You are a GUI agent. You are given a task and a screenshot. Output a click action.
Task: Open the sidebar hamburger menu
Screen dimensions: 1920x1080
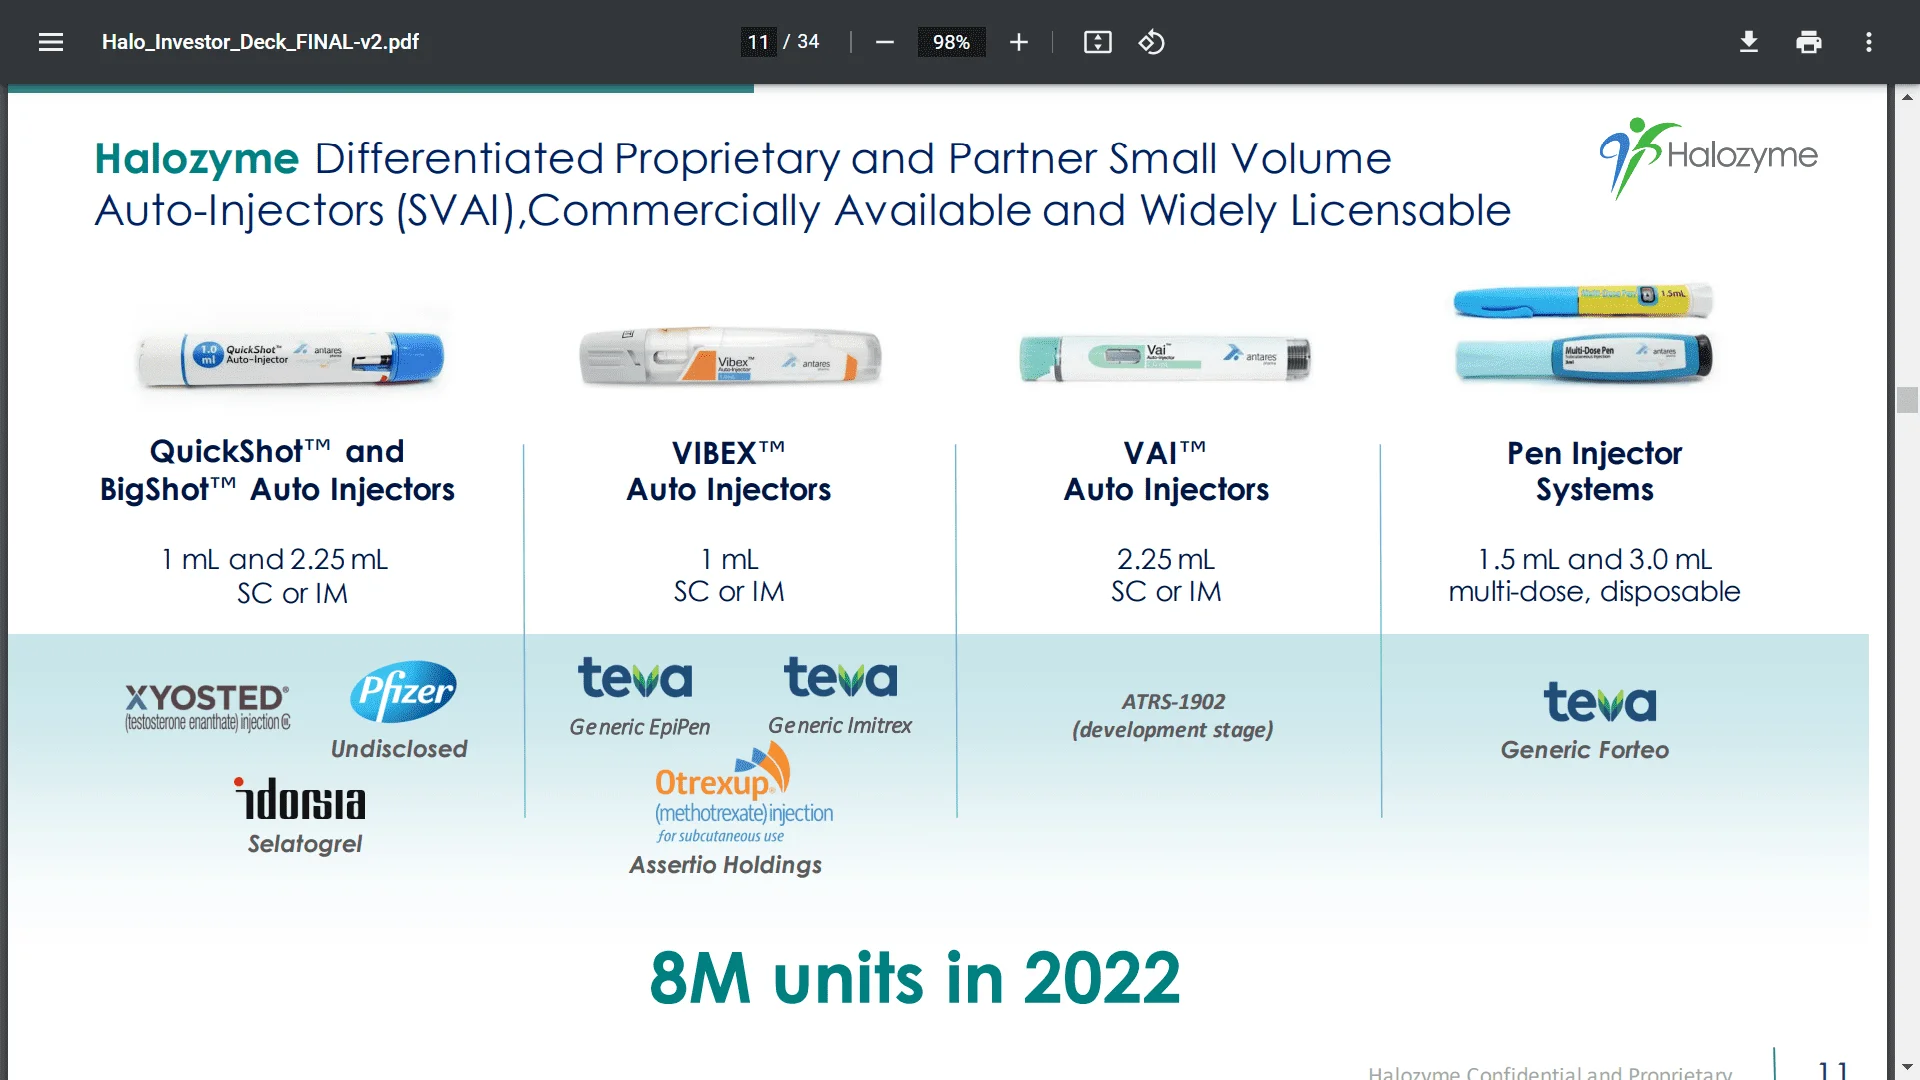[51, 42]
